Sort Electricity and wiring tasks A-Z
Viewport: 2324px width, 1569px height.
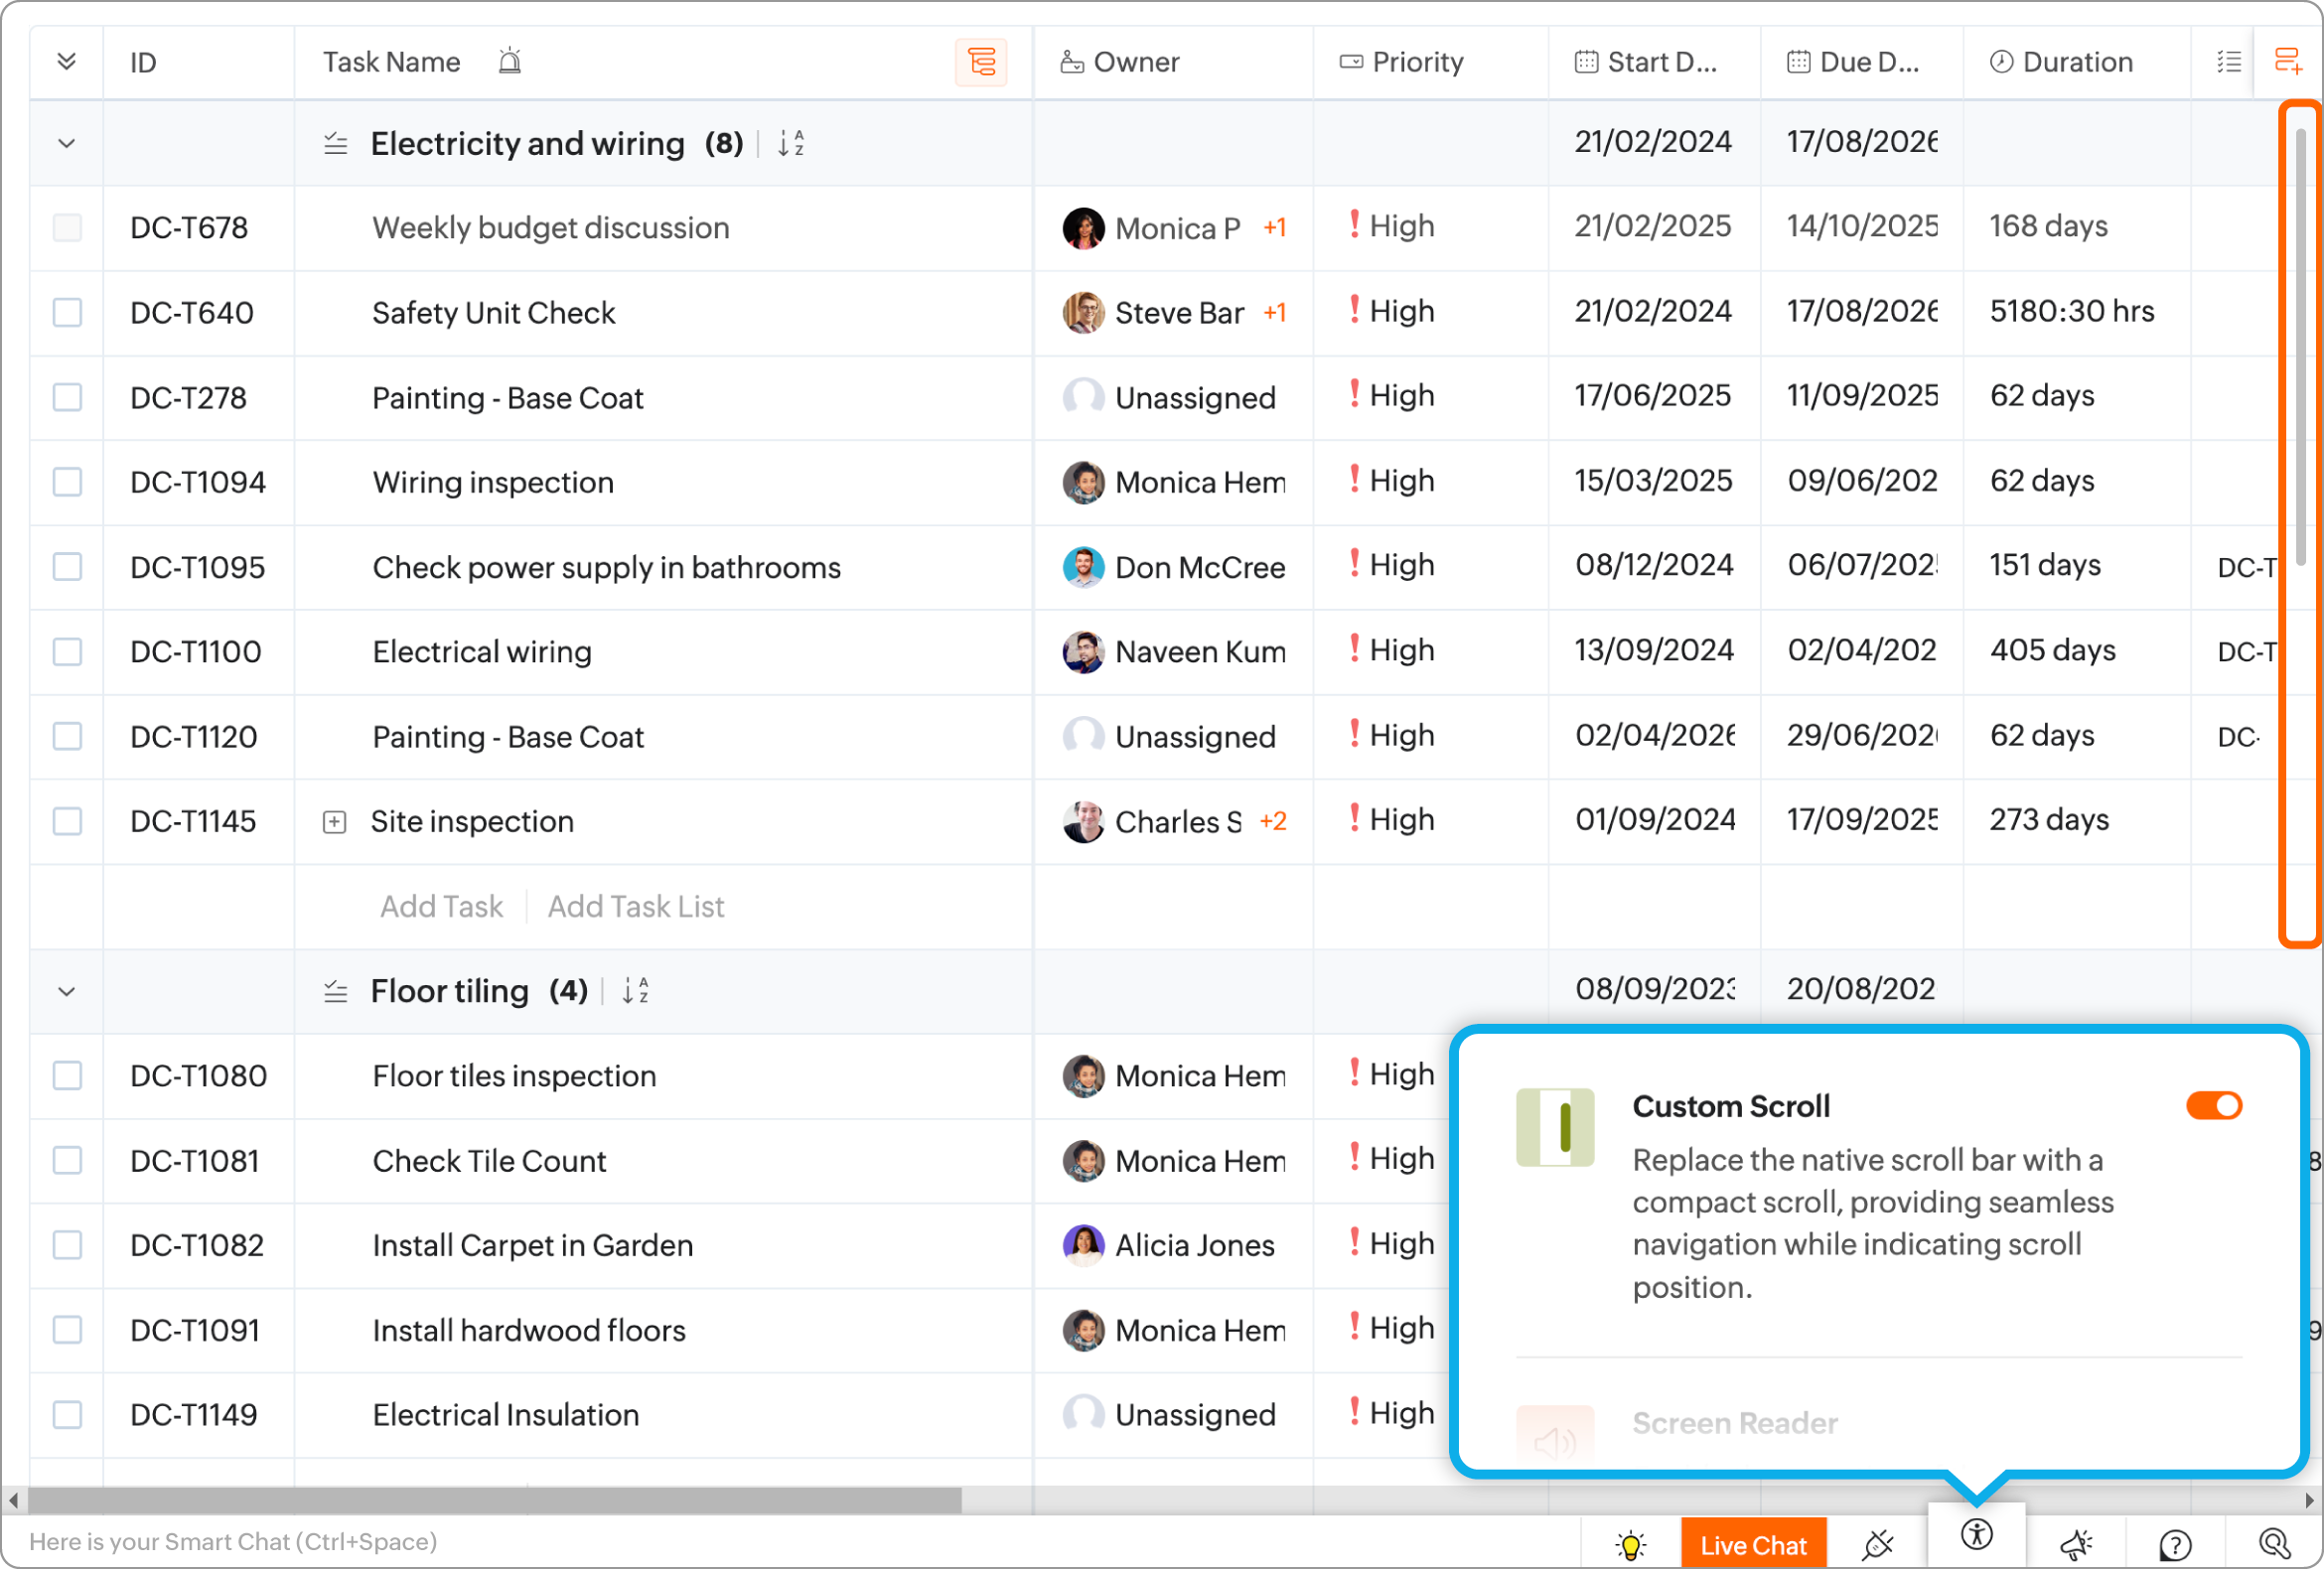tap(791, 144)
